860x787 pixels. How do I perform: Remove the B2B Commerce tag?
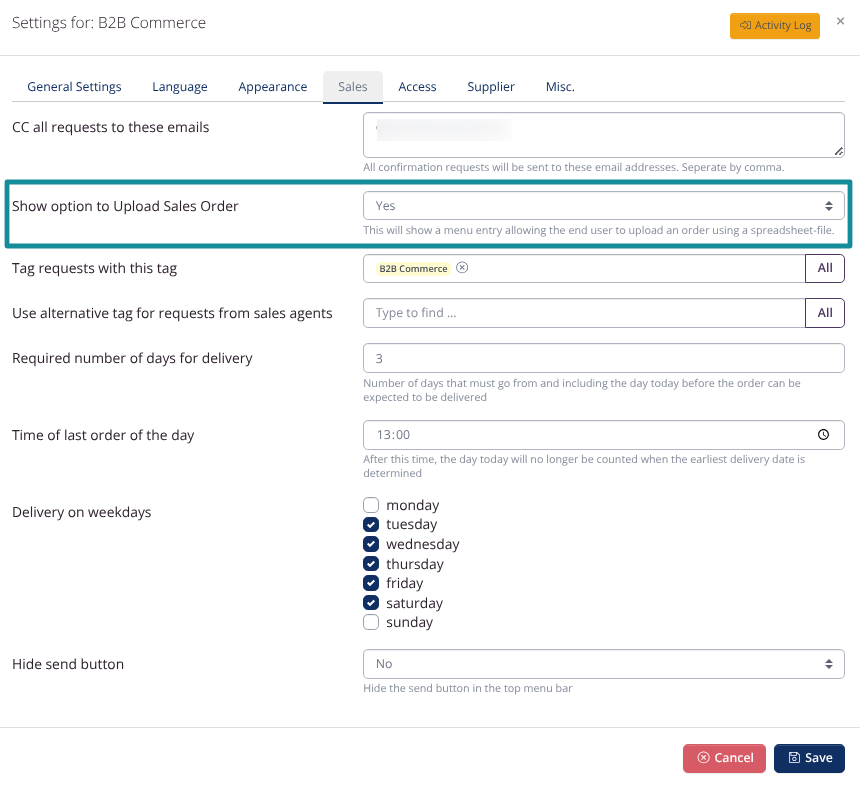coord(462,268)
